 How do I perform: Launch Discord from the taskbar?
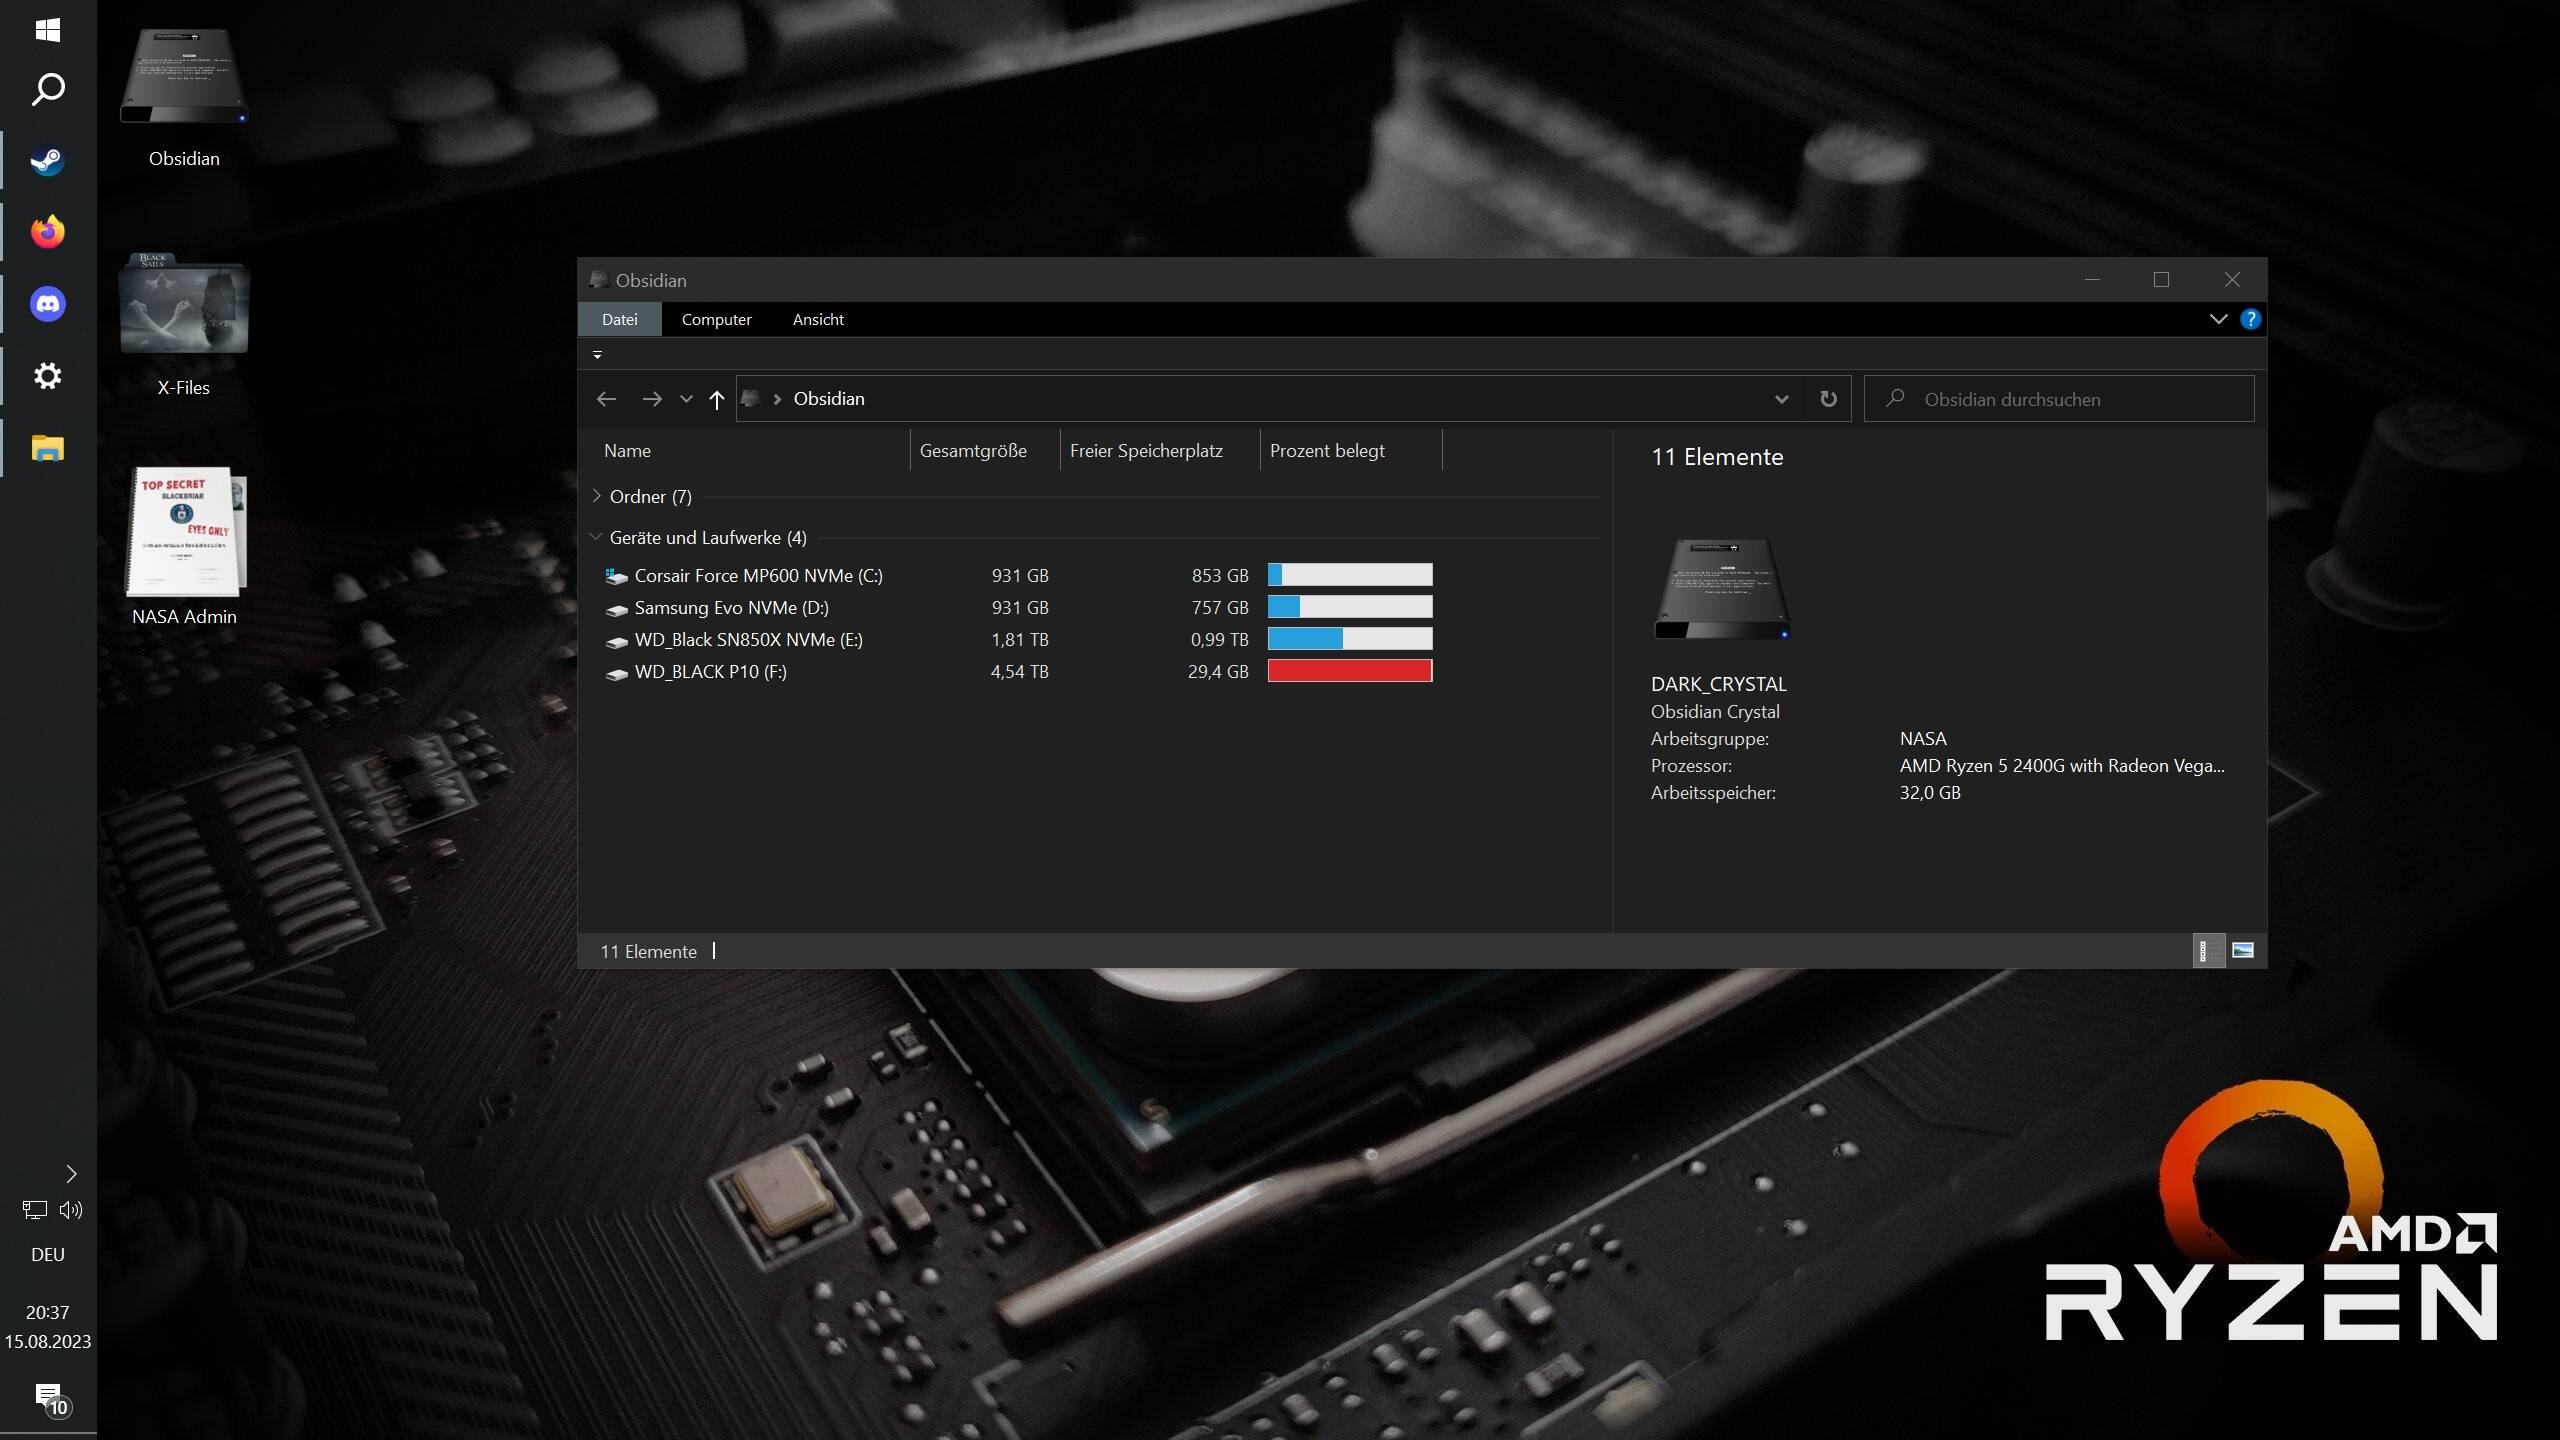click(47, 304)
